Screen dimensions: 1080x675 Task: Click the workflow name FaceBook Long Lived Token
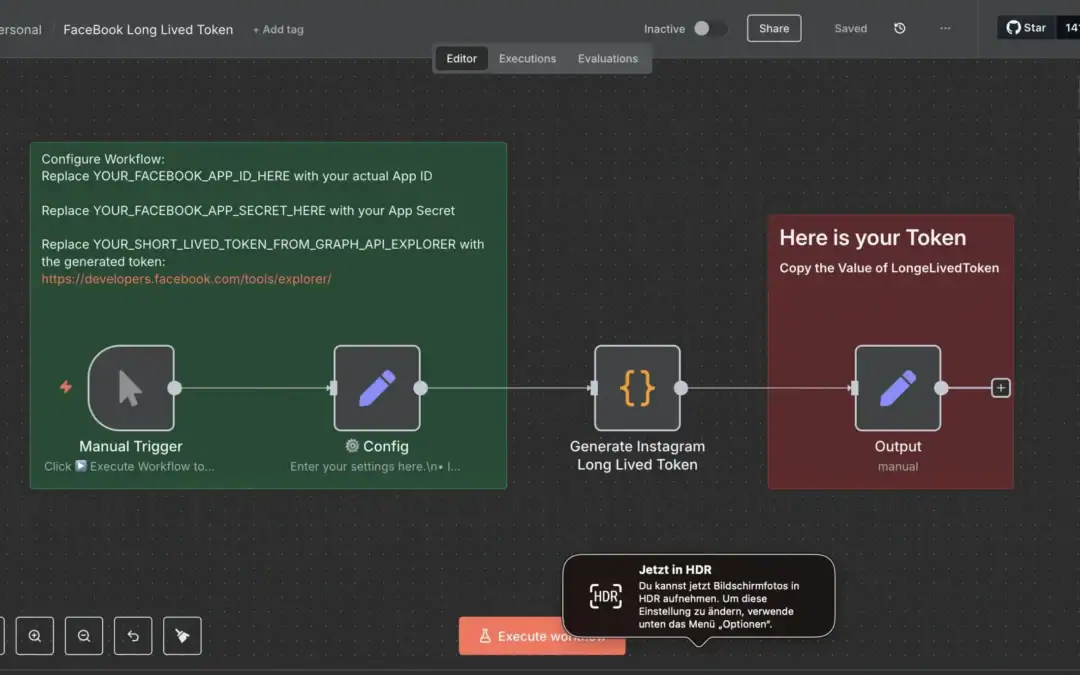(148, 30)
